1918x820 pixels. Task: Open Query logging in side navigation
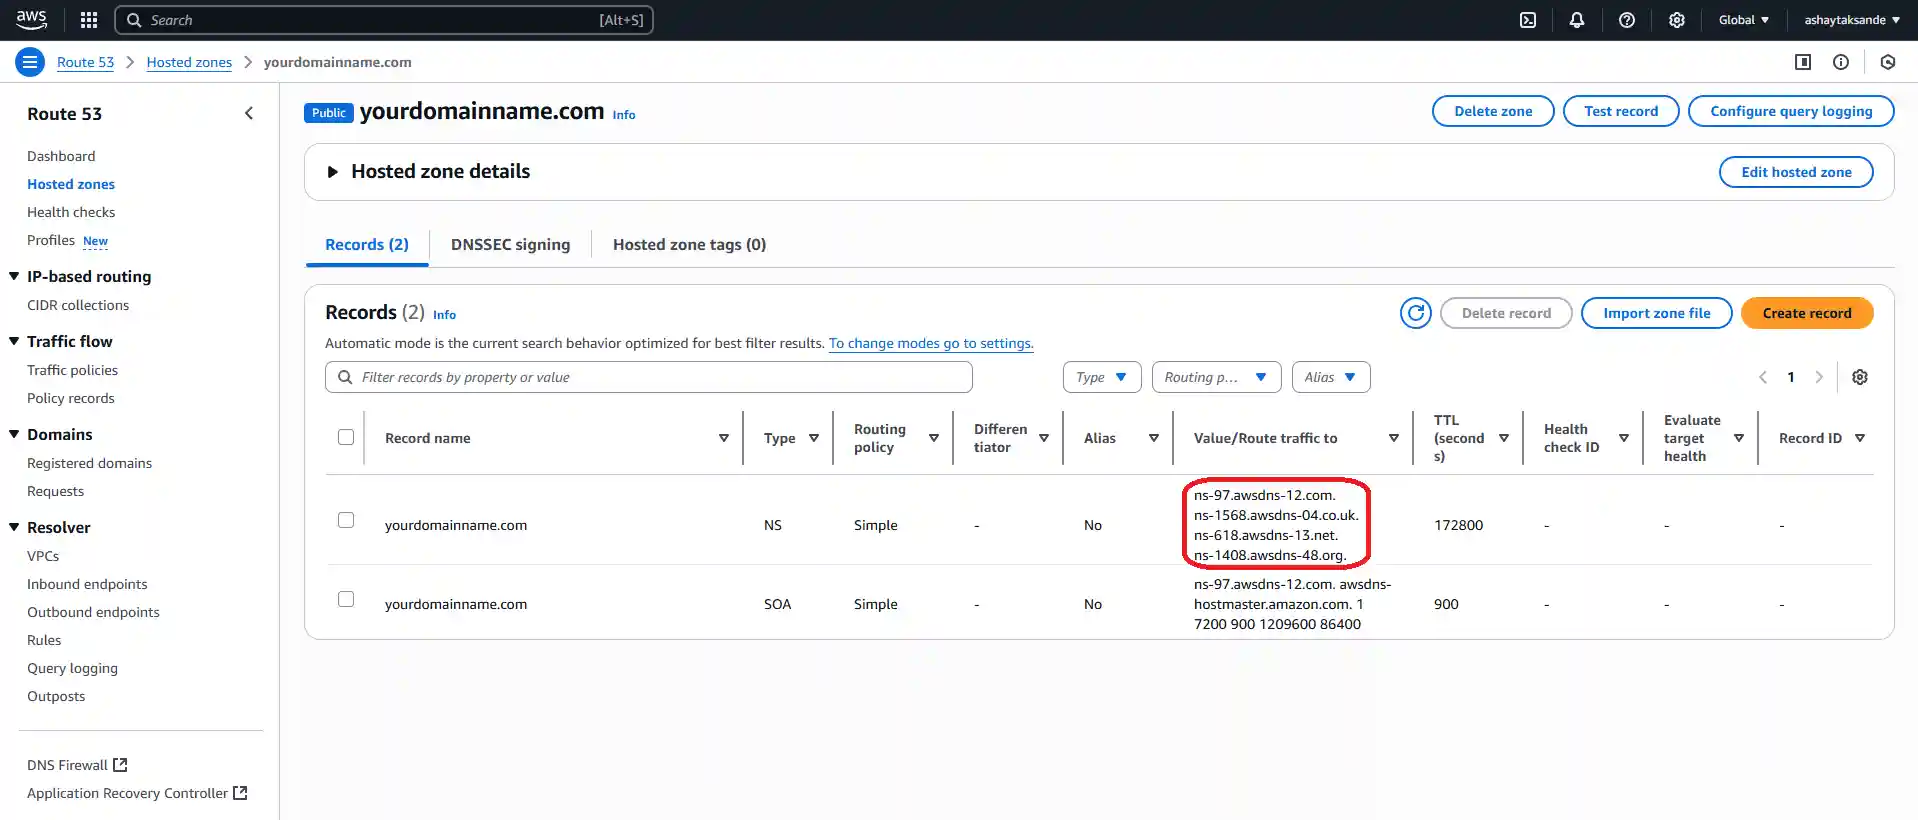(72, 668)
